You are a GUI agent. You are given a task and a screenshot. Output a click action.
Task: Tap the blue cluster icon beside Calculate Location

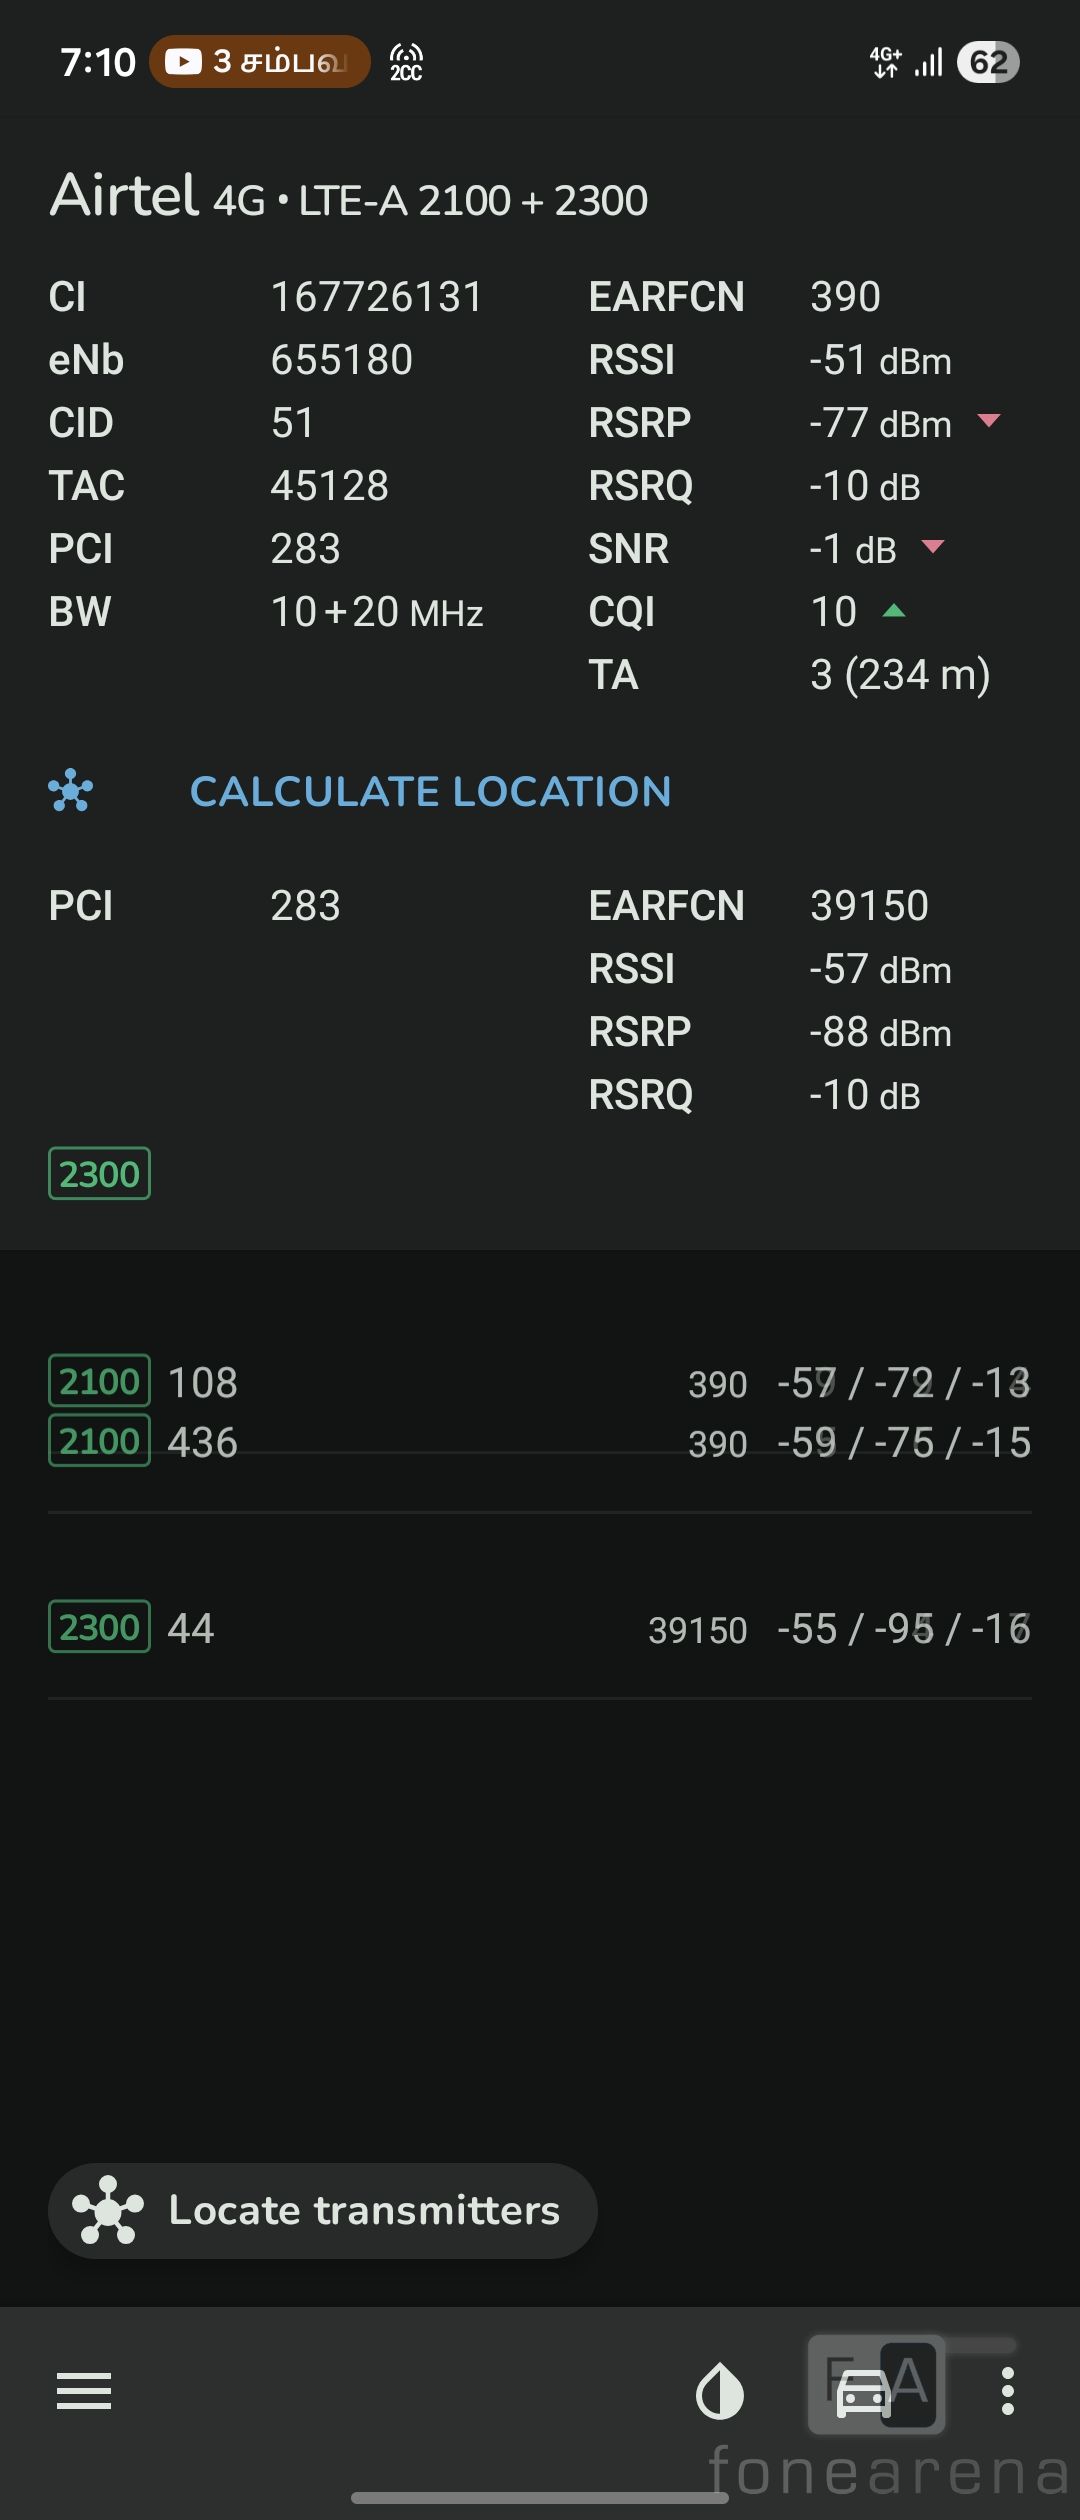pyautogui.click(x=71, y=792)
